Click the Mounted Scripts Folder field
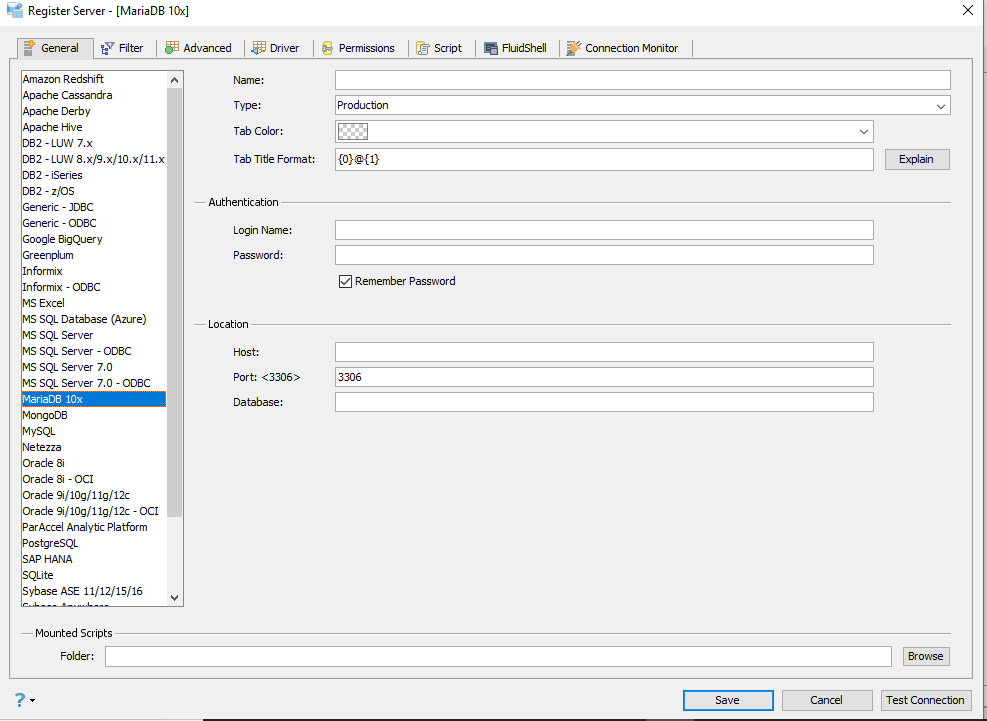 tap(499, 656)
